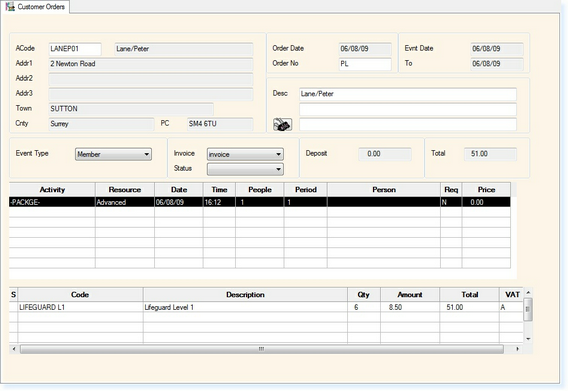Click the Period column header
The height and width of the screenshot is (391, 568).
coord(306,190)
